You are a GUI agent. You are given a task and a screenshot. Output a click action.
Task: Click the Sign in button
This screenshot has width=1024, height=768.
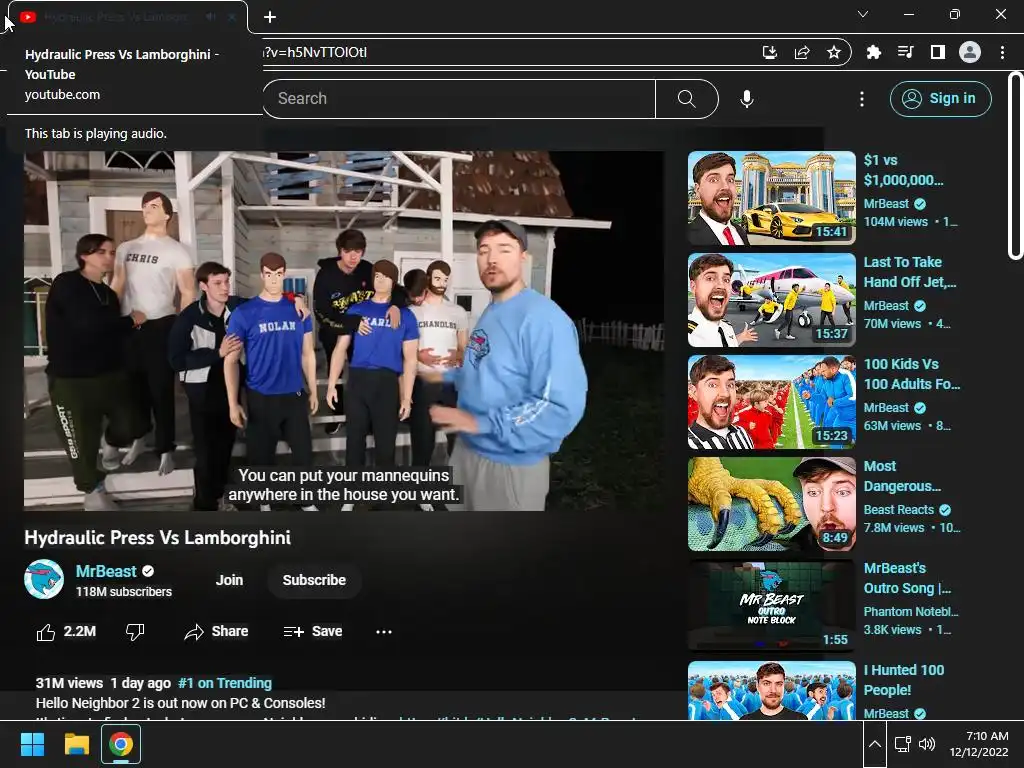pos(940,99)
